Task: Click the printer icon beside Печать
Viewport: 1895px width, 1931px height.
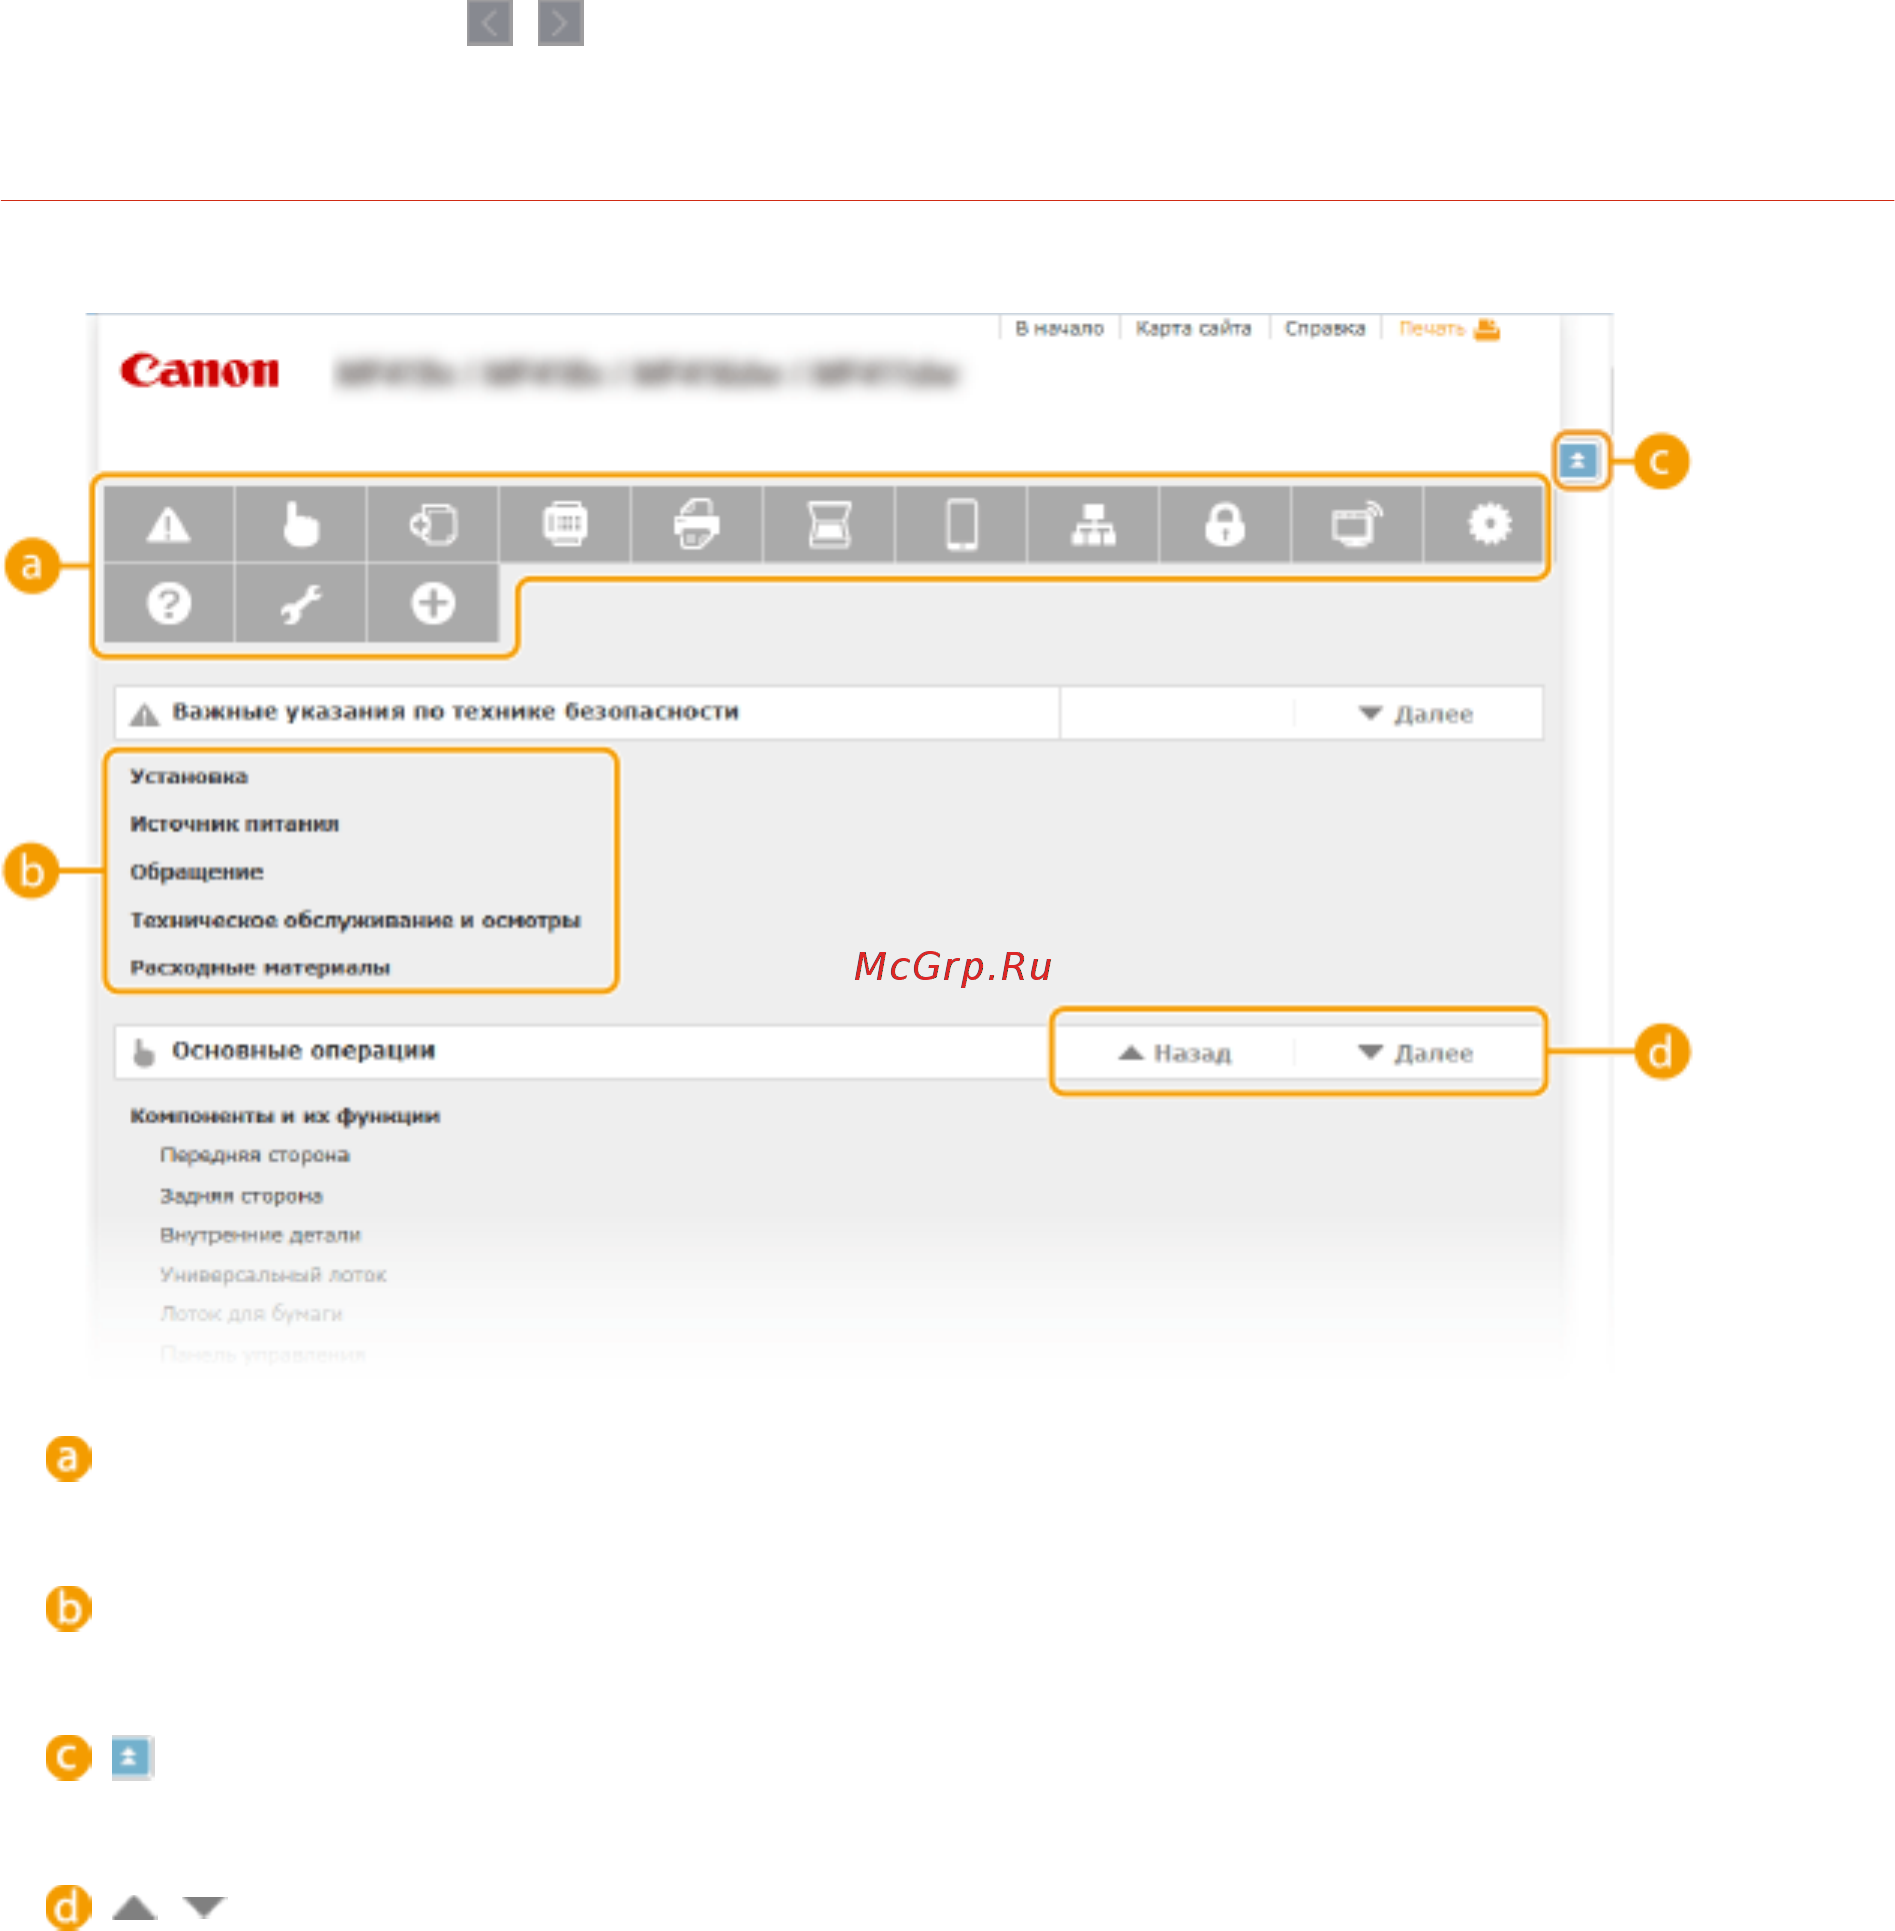Action: coord(1487,329)
